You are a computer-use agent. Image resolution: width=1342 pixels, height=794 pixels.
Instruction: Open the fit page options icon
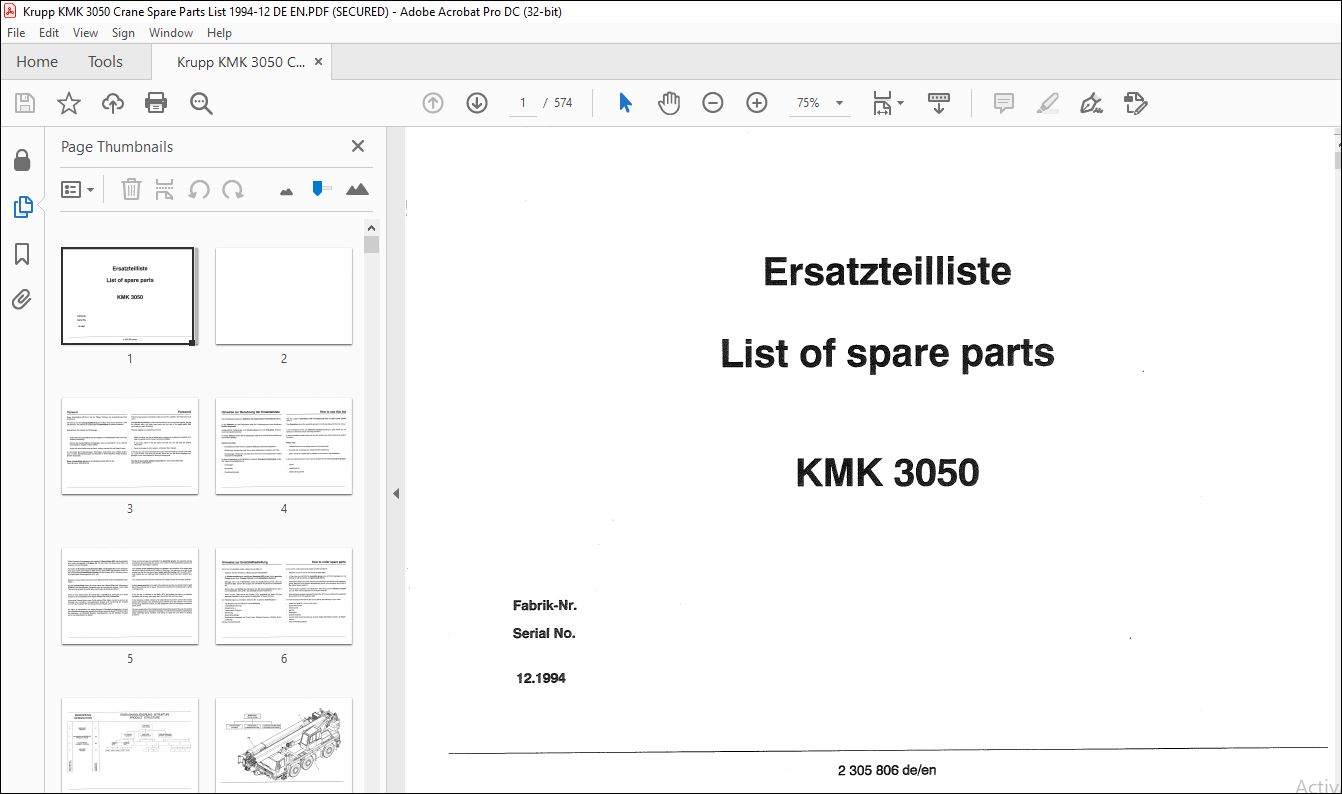coord(887,103)
